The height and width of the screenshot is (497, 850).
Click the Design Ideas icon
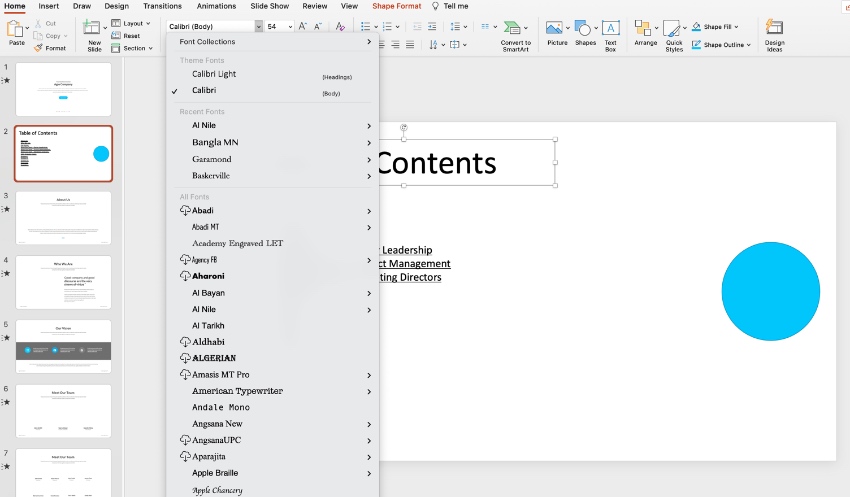[x=774, y=27]
